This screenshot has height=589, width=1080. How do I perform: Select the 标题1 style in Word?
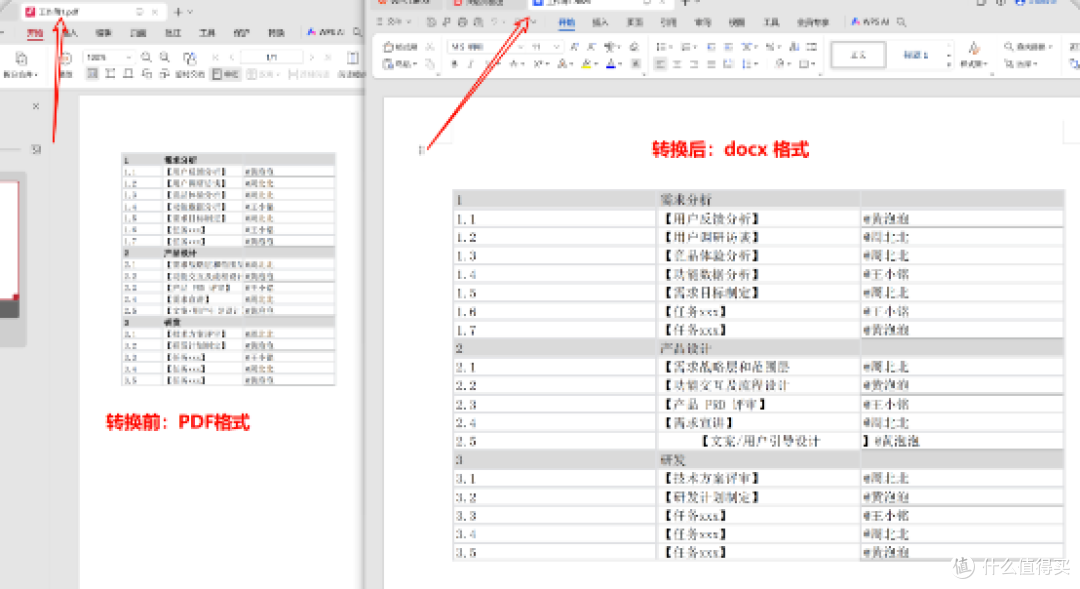tap(916, 54)
